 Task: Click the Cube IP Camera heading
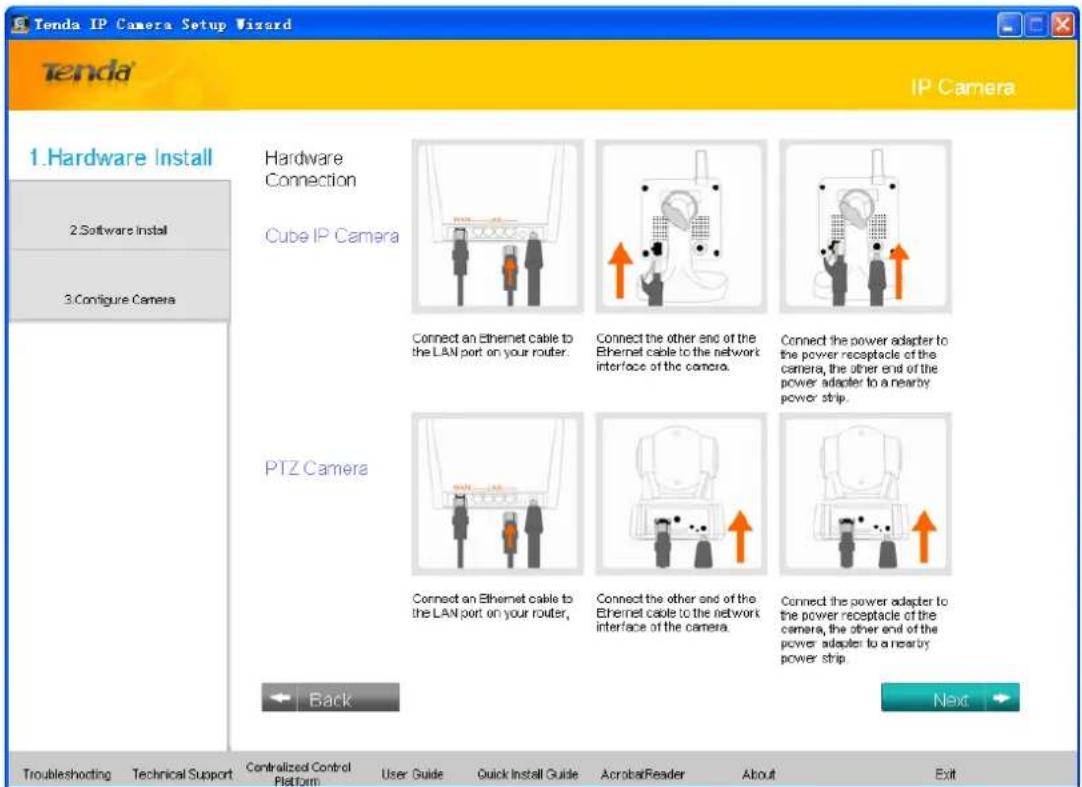[332, 235]
